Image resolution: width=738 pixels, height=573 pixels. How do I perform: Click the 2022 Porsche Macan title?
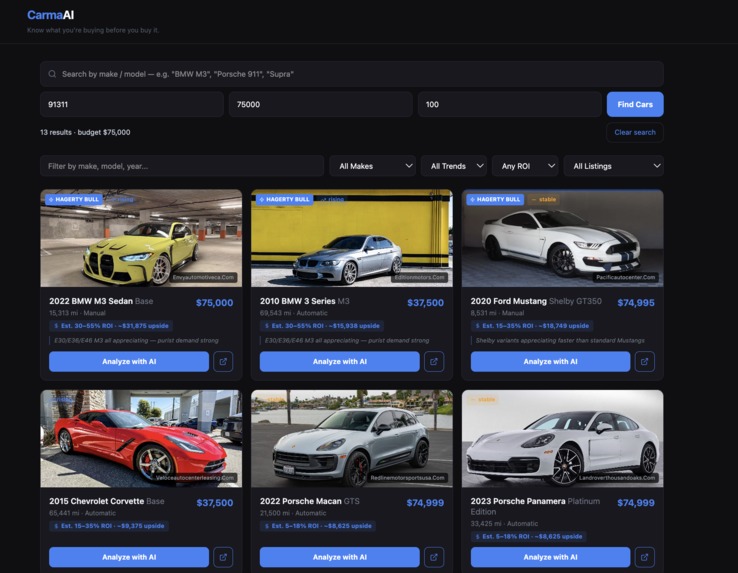click(301, 501)
